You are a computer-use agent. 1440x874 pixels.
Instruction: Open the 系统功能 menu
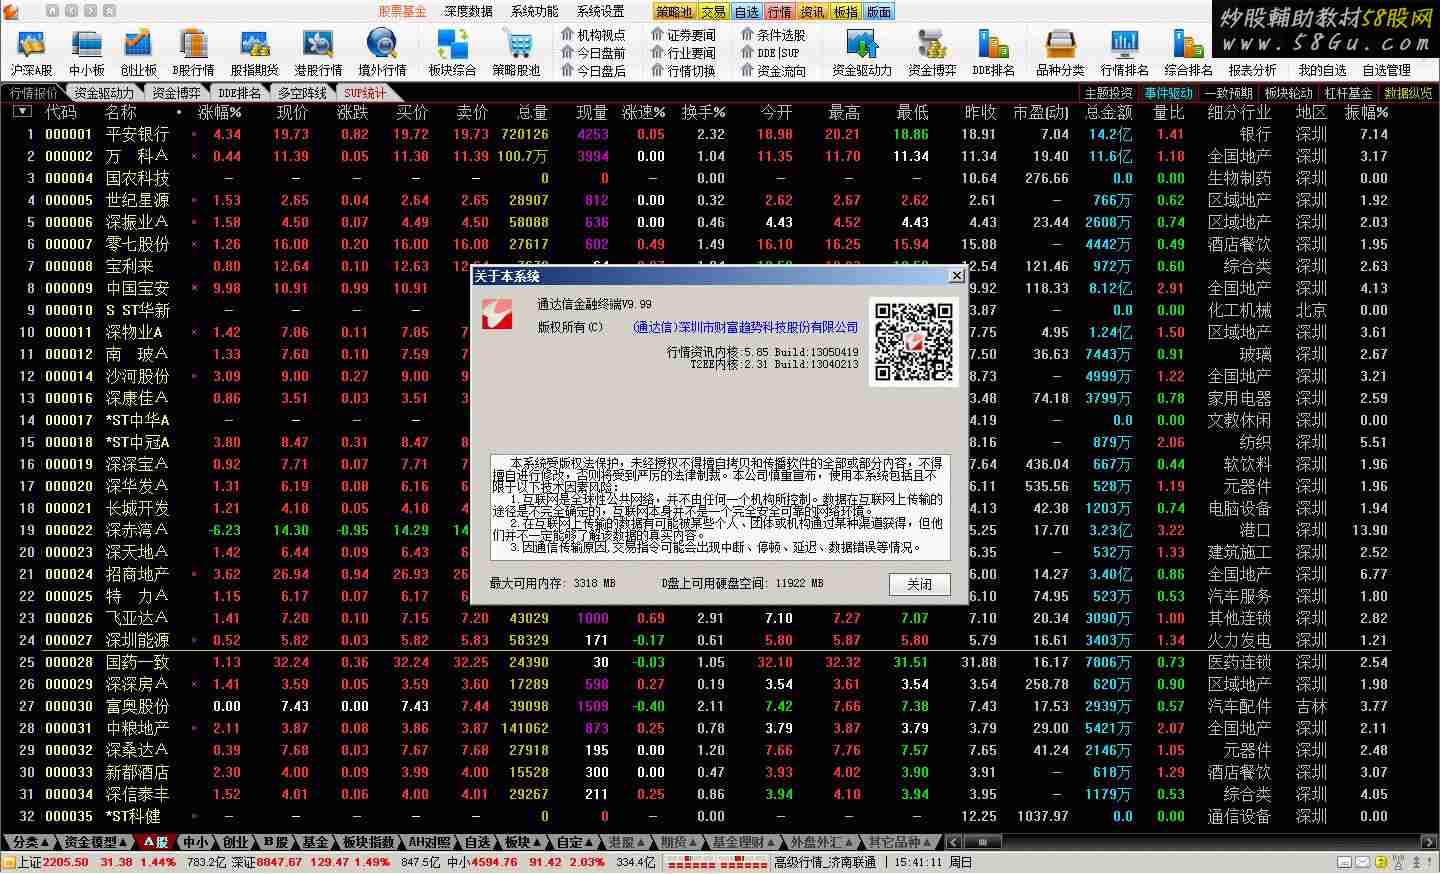(534, 12)
